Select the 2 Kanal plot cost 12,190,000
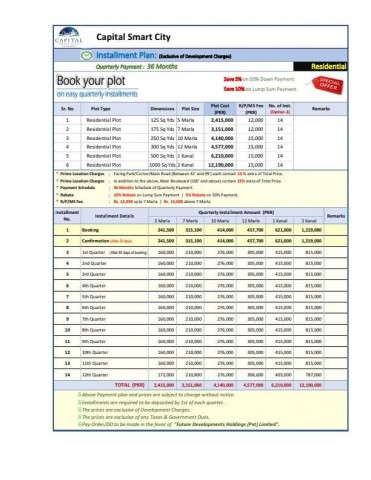This screenshot has width=371, height=480. coord(221,165)
